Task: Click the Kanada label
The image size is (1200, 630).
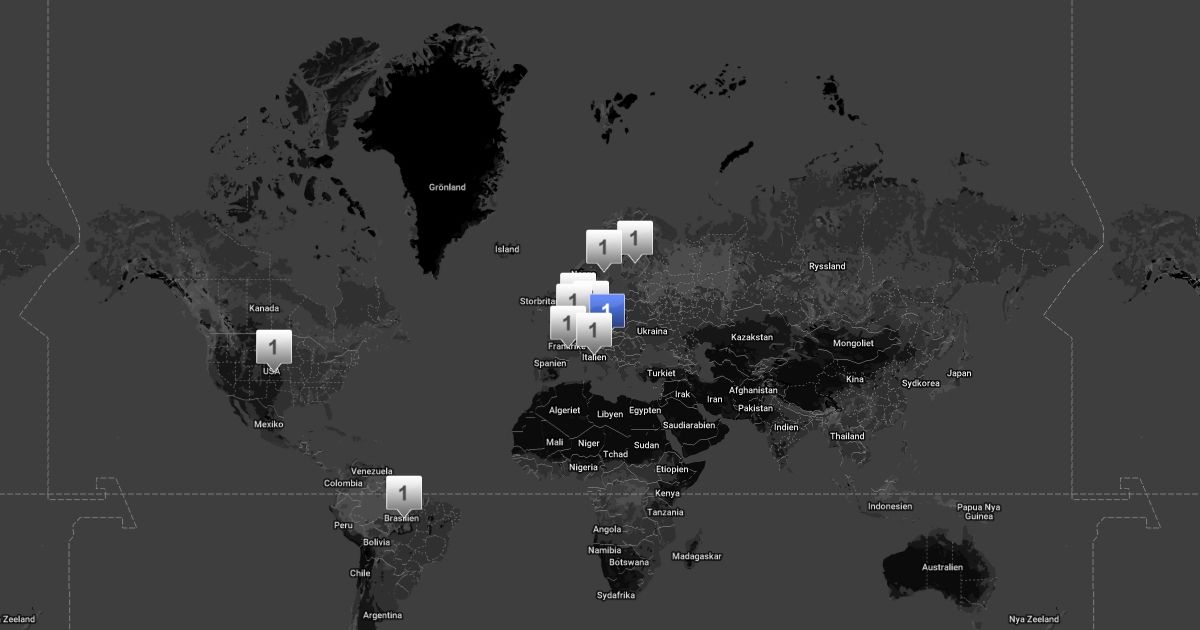Action: (x=264, y=308)
